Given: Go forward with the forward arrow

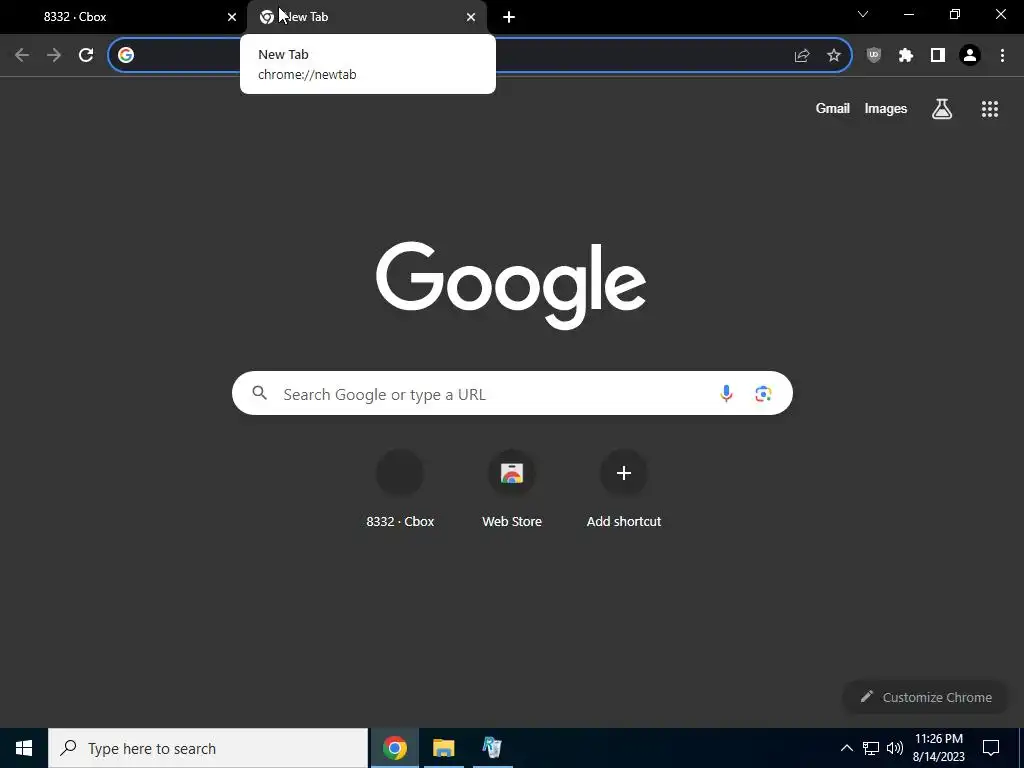Looking at the screenshot, I should click(54, 55).
